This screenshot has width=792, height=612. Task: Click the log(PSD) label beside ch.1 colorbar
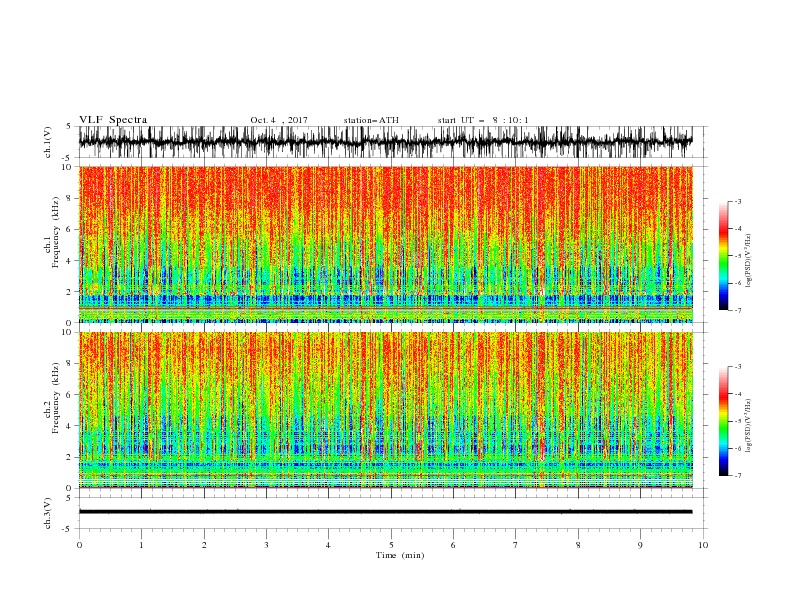coord(749,261)
